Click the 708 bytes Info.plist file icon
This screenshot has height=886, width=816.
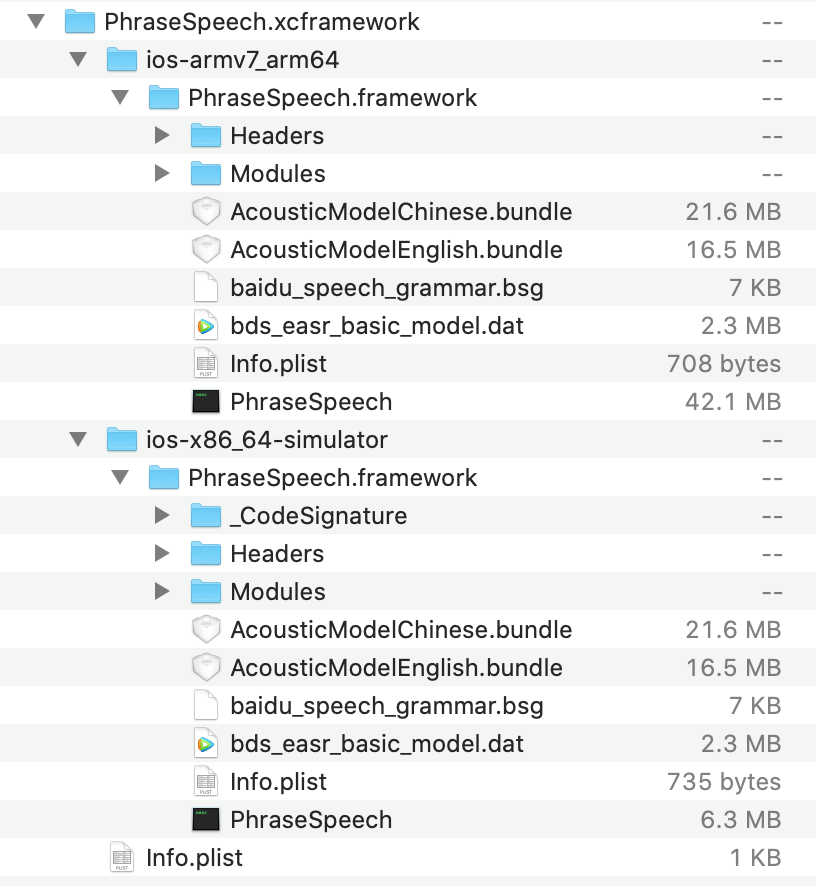click(x=205, y=364)
